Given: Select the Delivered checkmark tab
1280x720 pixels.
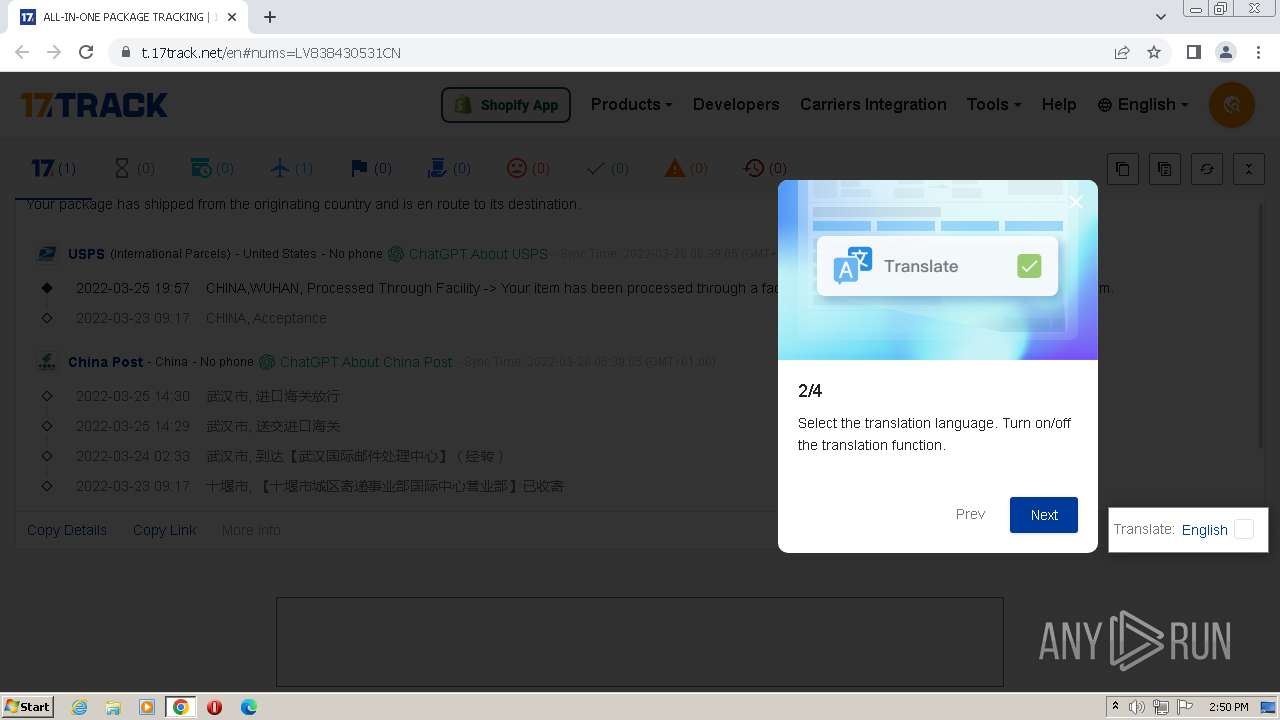Looking at the screenshot, I should point(607,168).
